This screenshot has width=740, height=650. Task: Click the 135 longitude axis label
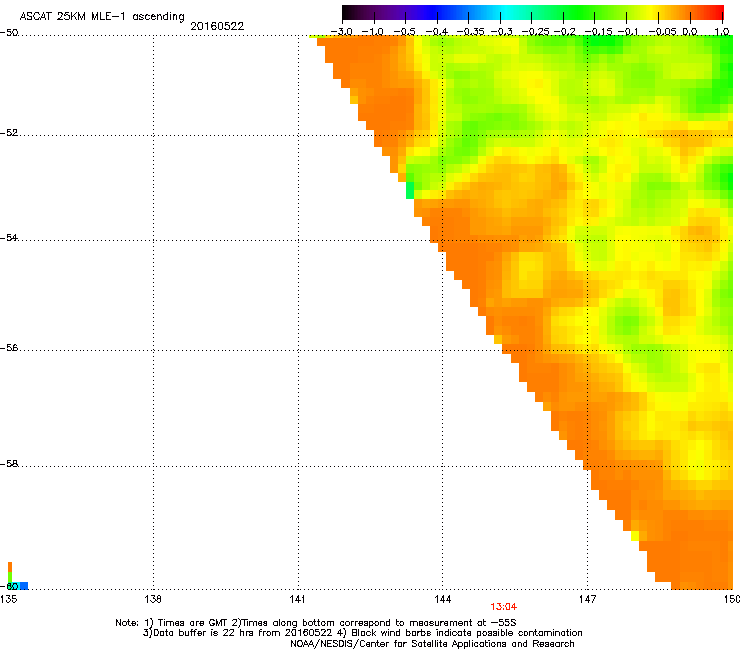pyautogui.click(x=8, y=599)
